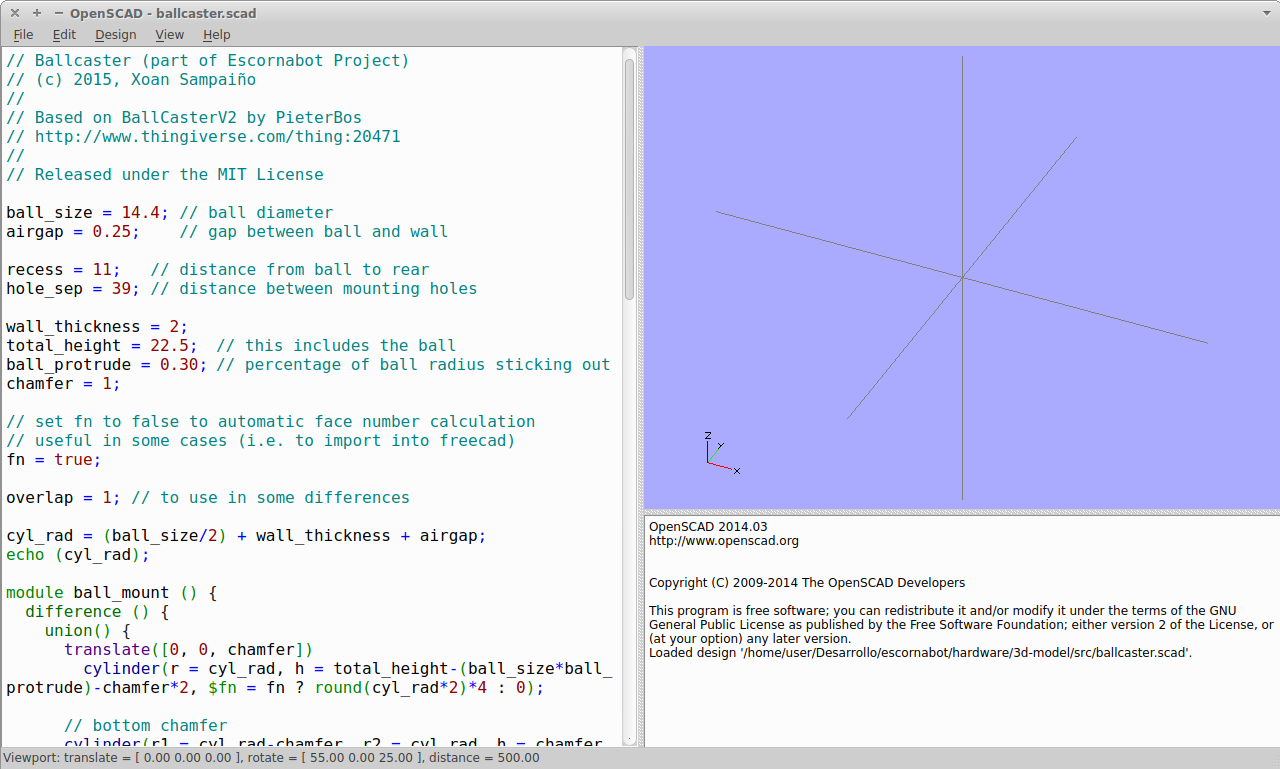
Task: Click the editor's vertical scrollbar thumb
Action: point(629,178)
